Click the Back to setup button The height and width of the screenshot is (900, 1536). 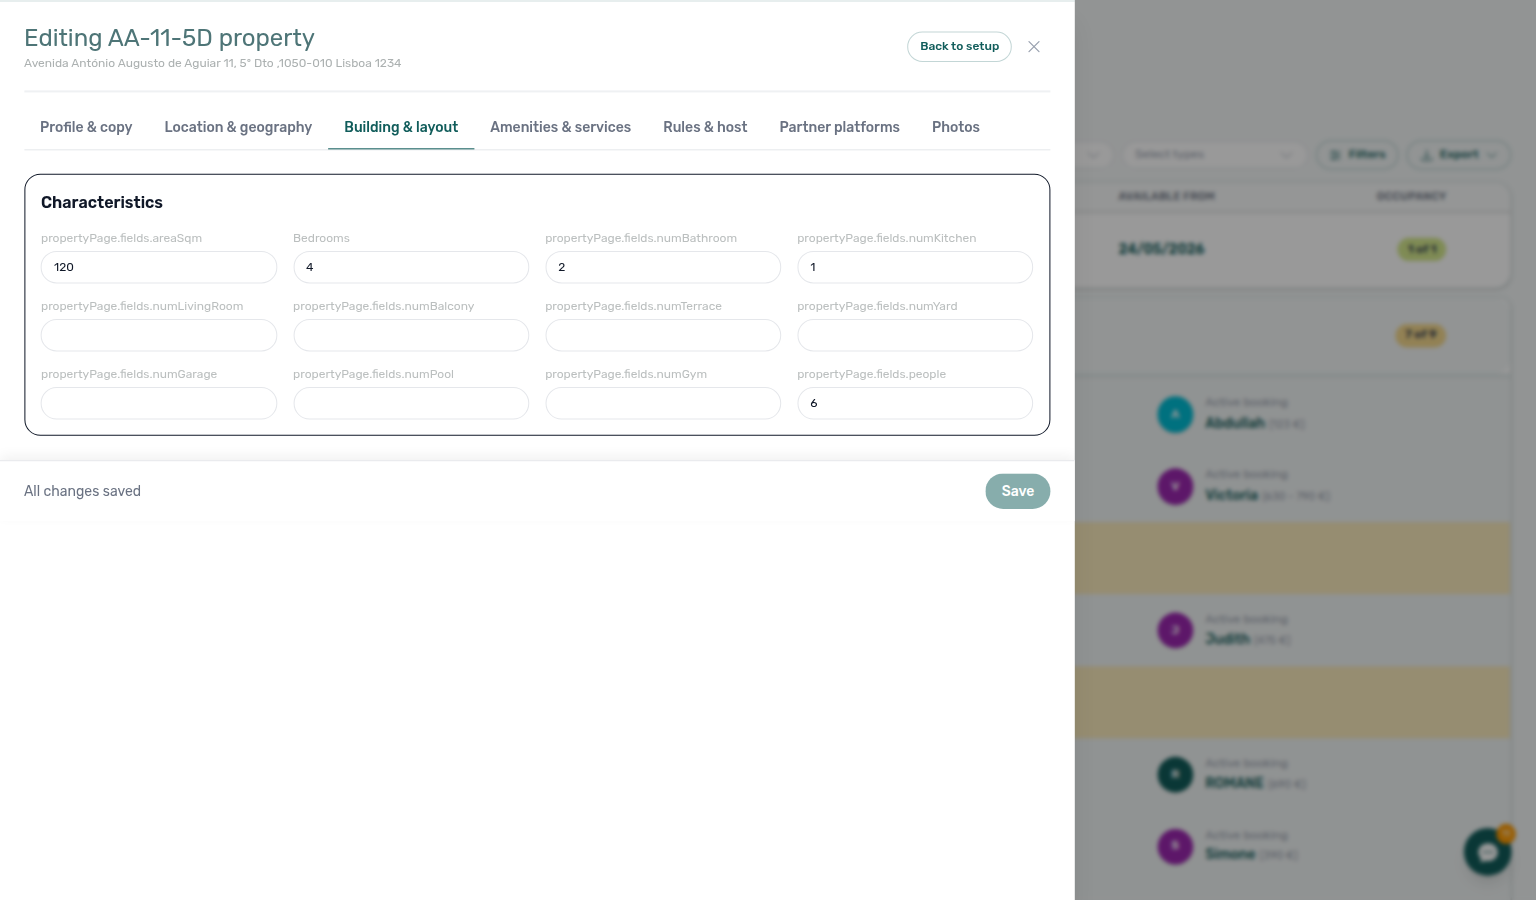(x=959, y=47)
